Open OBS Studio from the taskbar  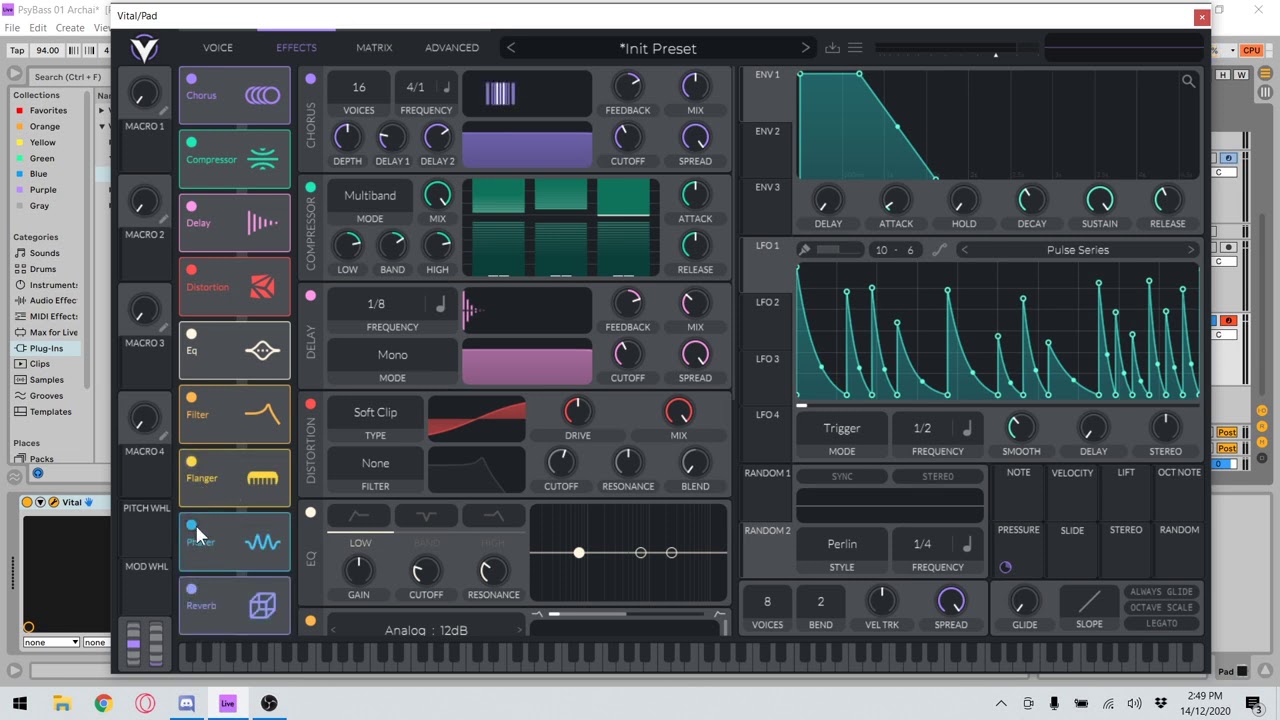click(269, 703)
